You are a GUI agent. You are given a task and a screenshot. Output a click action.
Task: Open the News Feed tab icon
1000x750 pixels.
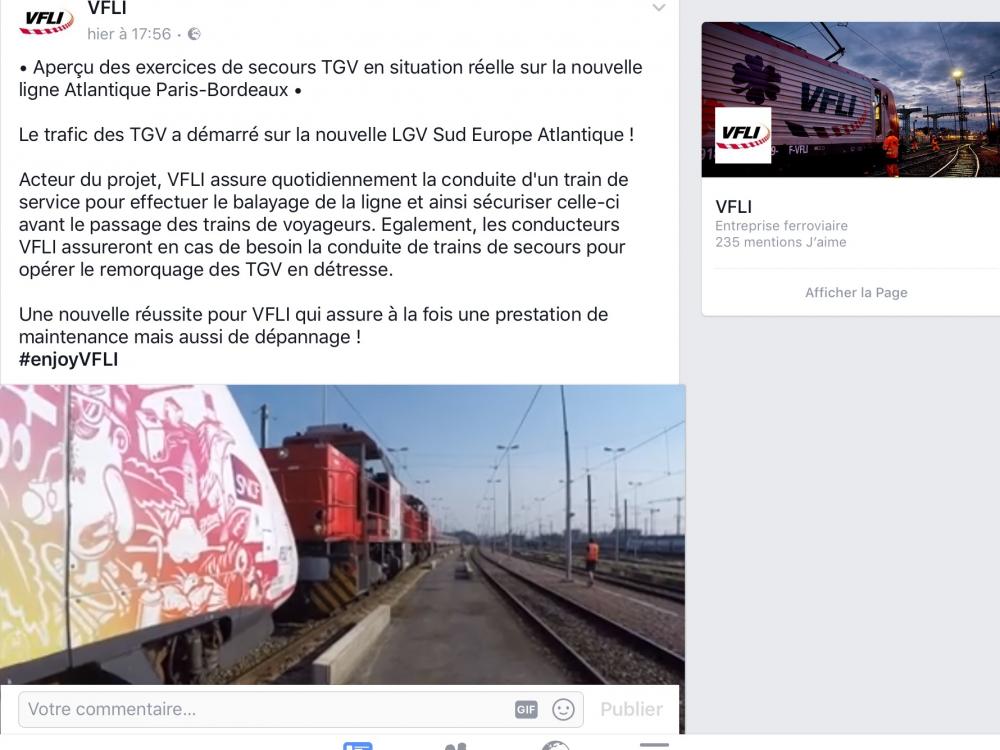pyautogui.click(x=357, y=745)
